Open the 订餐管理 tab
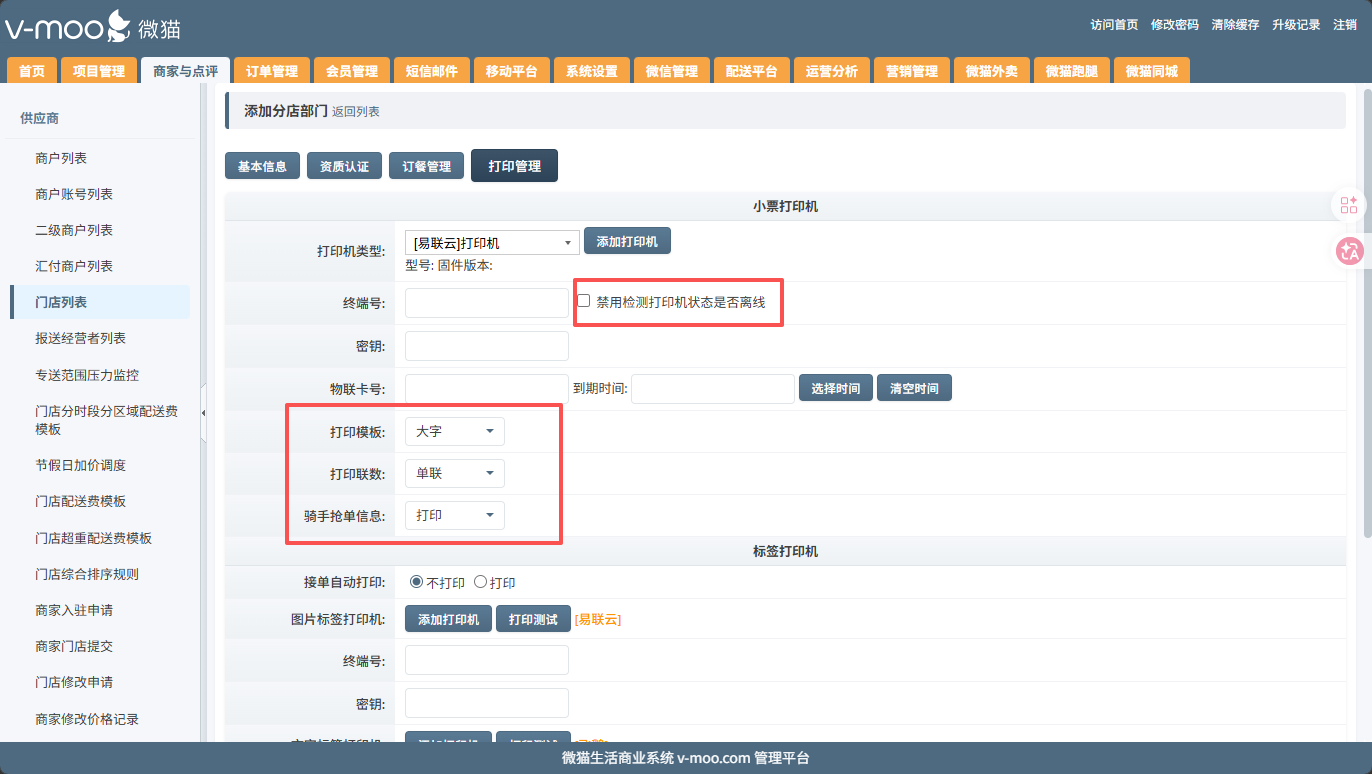 (x=427, y=166)
